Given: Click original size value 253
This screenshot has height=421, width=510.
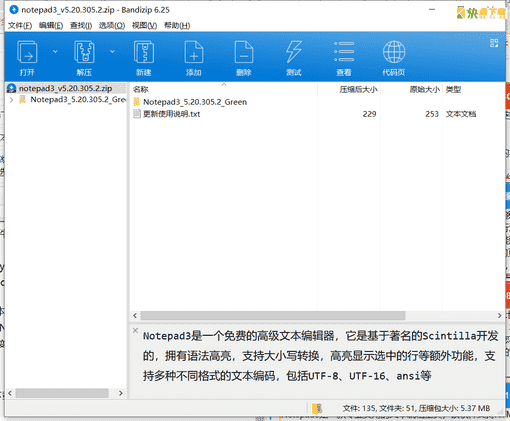Looking at the screenshot, I should [432, 114].
